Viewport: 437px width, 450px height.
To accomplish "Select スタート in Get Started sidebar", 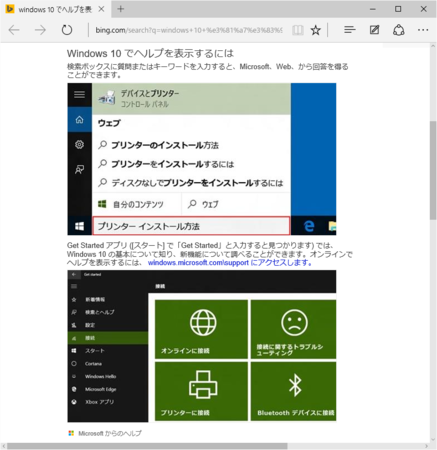I will coord(108,351).
